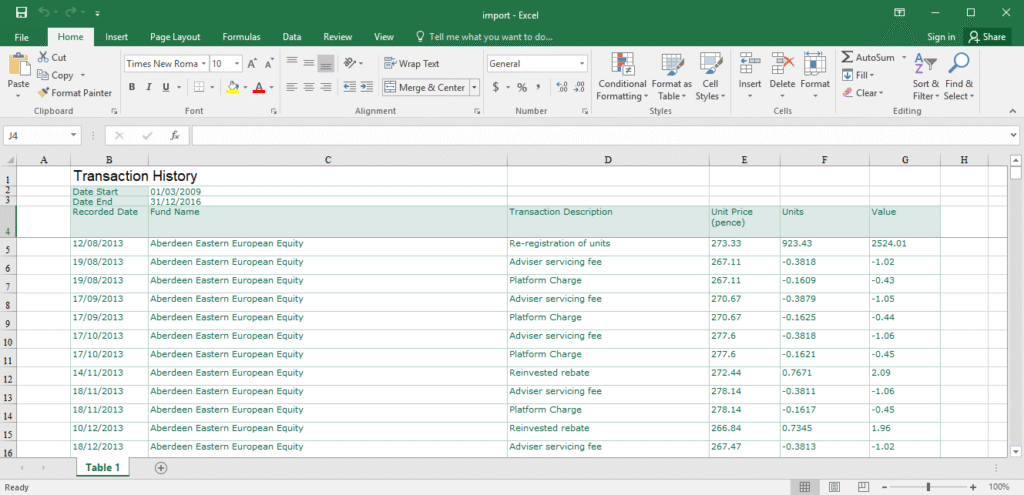
Task: Click the Share button
Action: pos(986,37)
